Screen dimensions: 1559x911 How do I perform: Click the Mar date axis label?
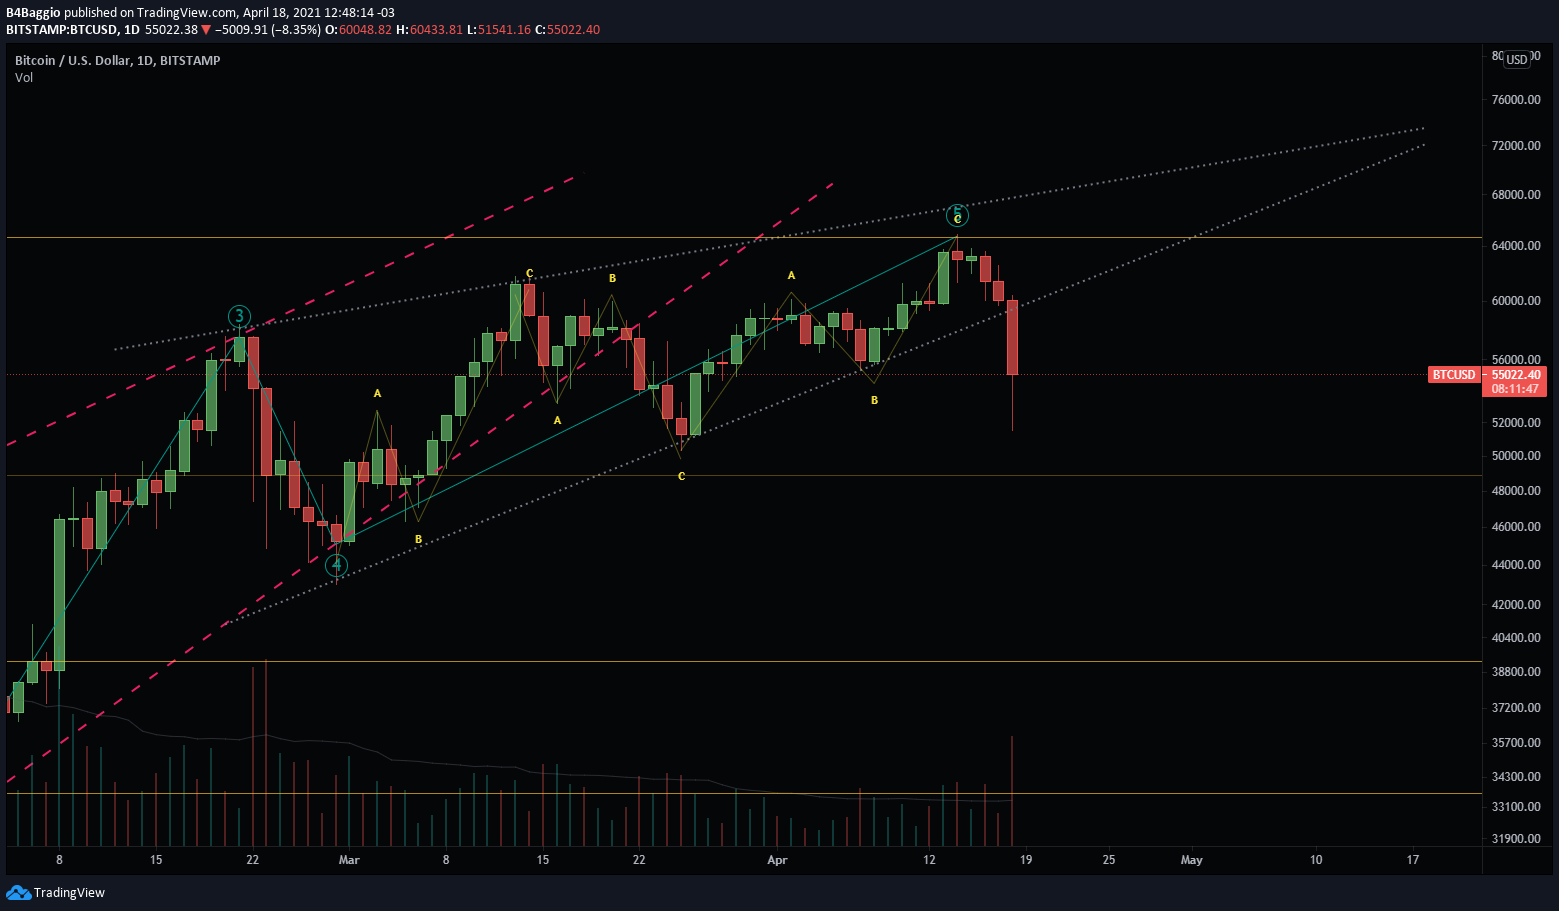click(349, 860)
